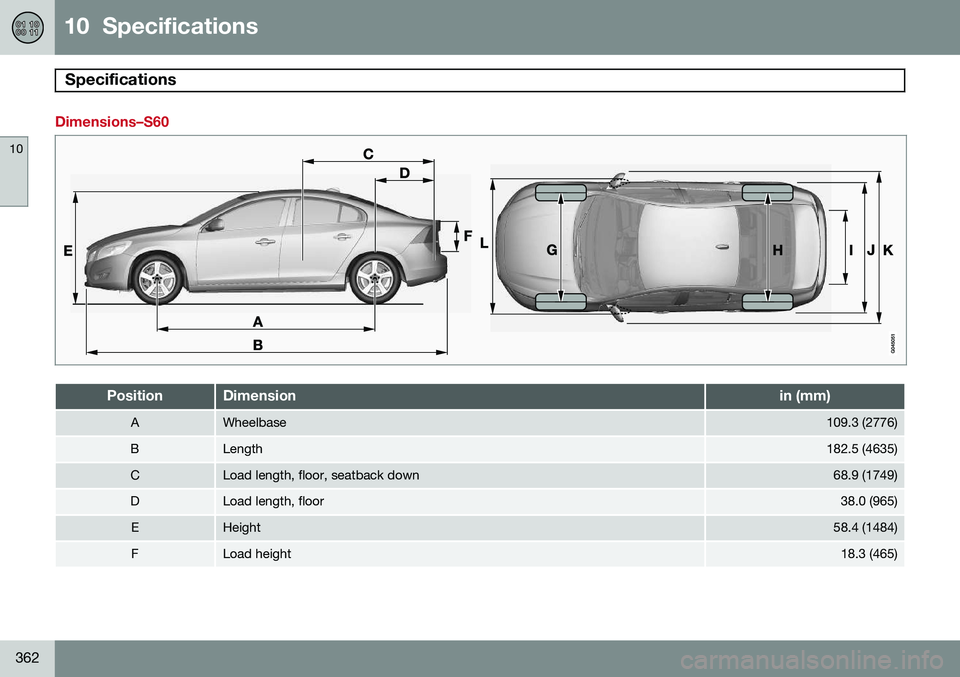This screenshot has height=677, width=960.
Task: Click label 'H' on rear track
Action: pos(778,250)
